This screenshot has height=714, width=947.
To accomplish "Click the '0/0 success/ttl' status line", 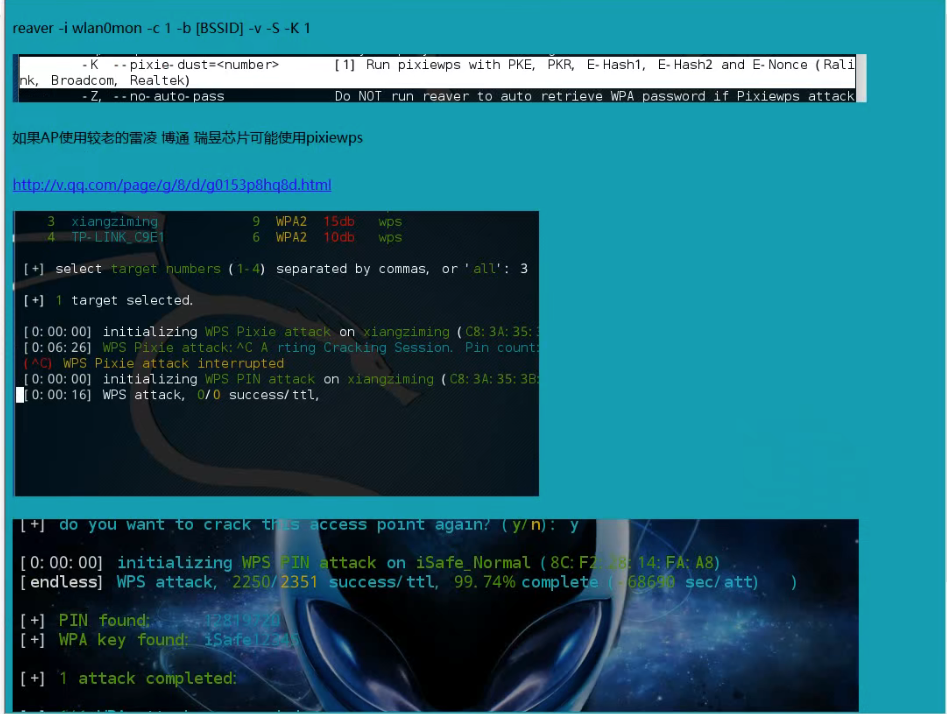I will [171, 394].
